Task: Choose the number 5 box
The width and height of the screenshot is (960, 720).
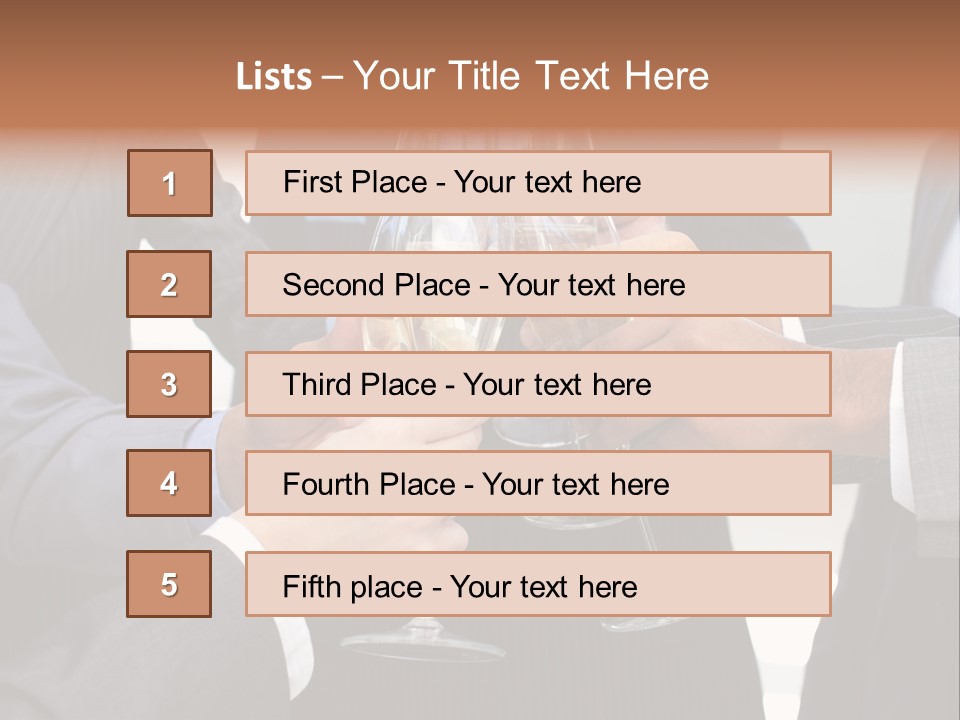Action: point(169,584)
